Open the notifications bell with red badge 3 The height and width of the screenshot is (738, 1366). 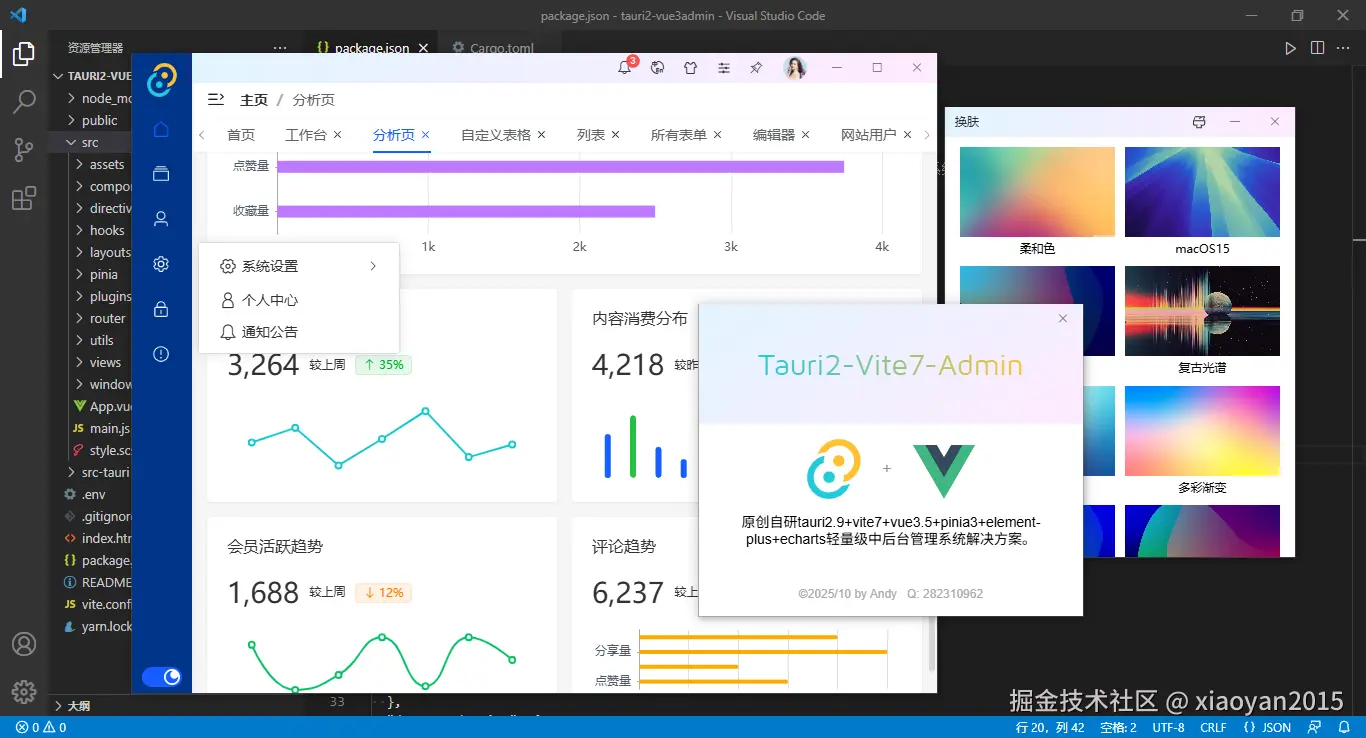pyautogui.click(x=625, y=67)
